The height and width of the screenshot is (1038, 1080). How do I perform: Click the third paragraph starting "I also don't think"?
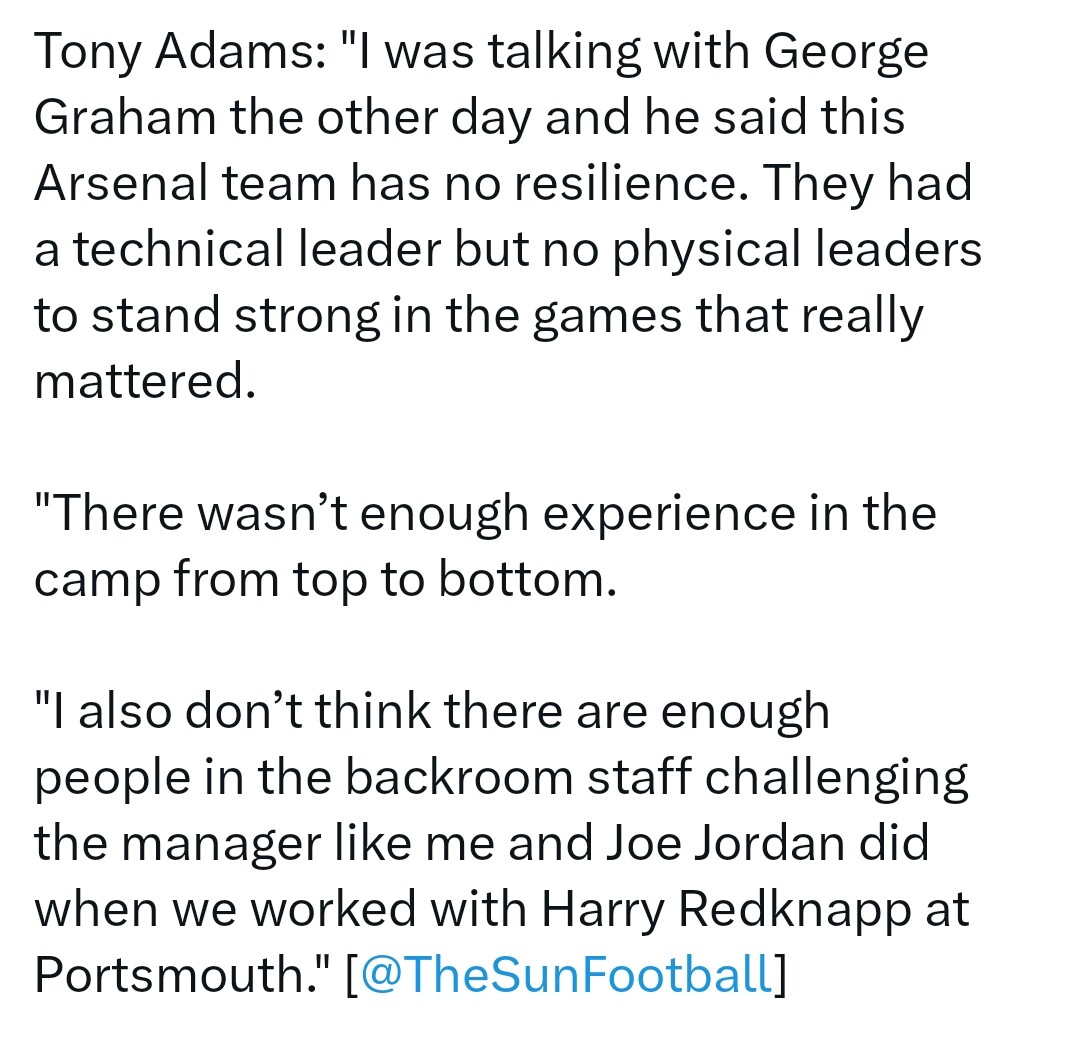[501, 842]
